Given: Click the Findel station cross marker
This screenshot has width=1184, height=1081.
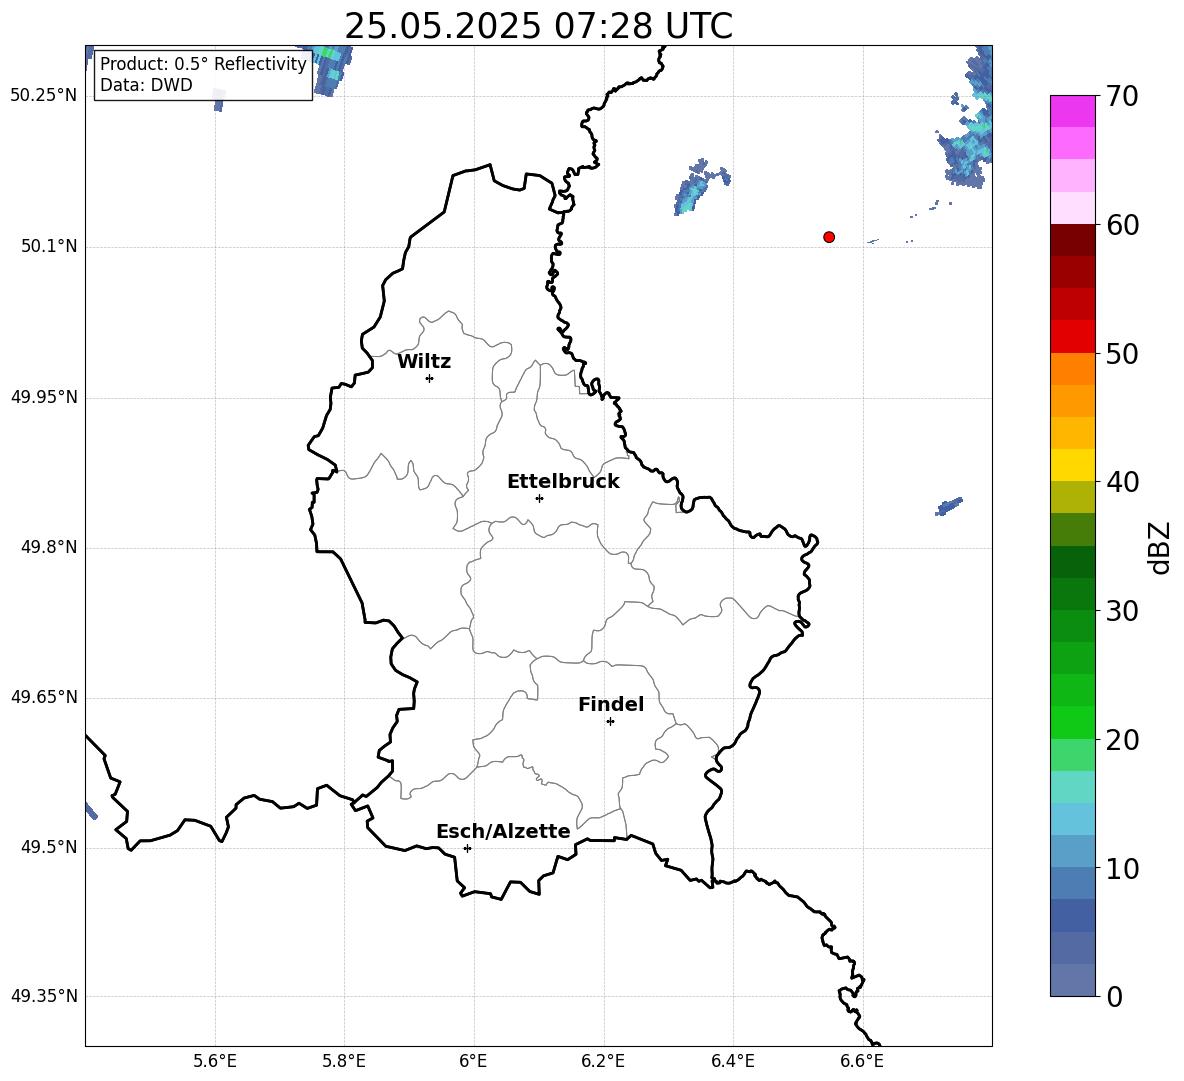Looking at the screenshot, I should click(610, 722).
